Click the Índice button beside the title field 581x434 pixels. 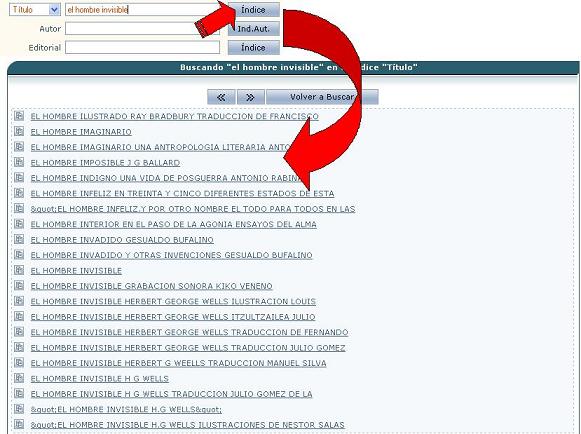[254, 10]
